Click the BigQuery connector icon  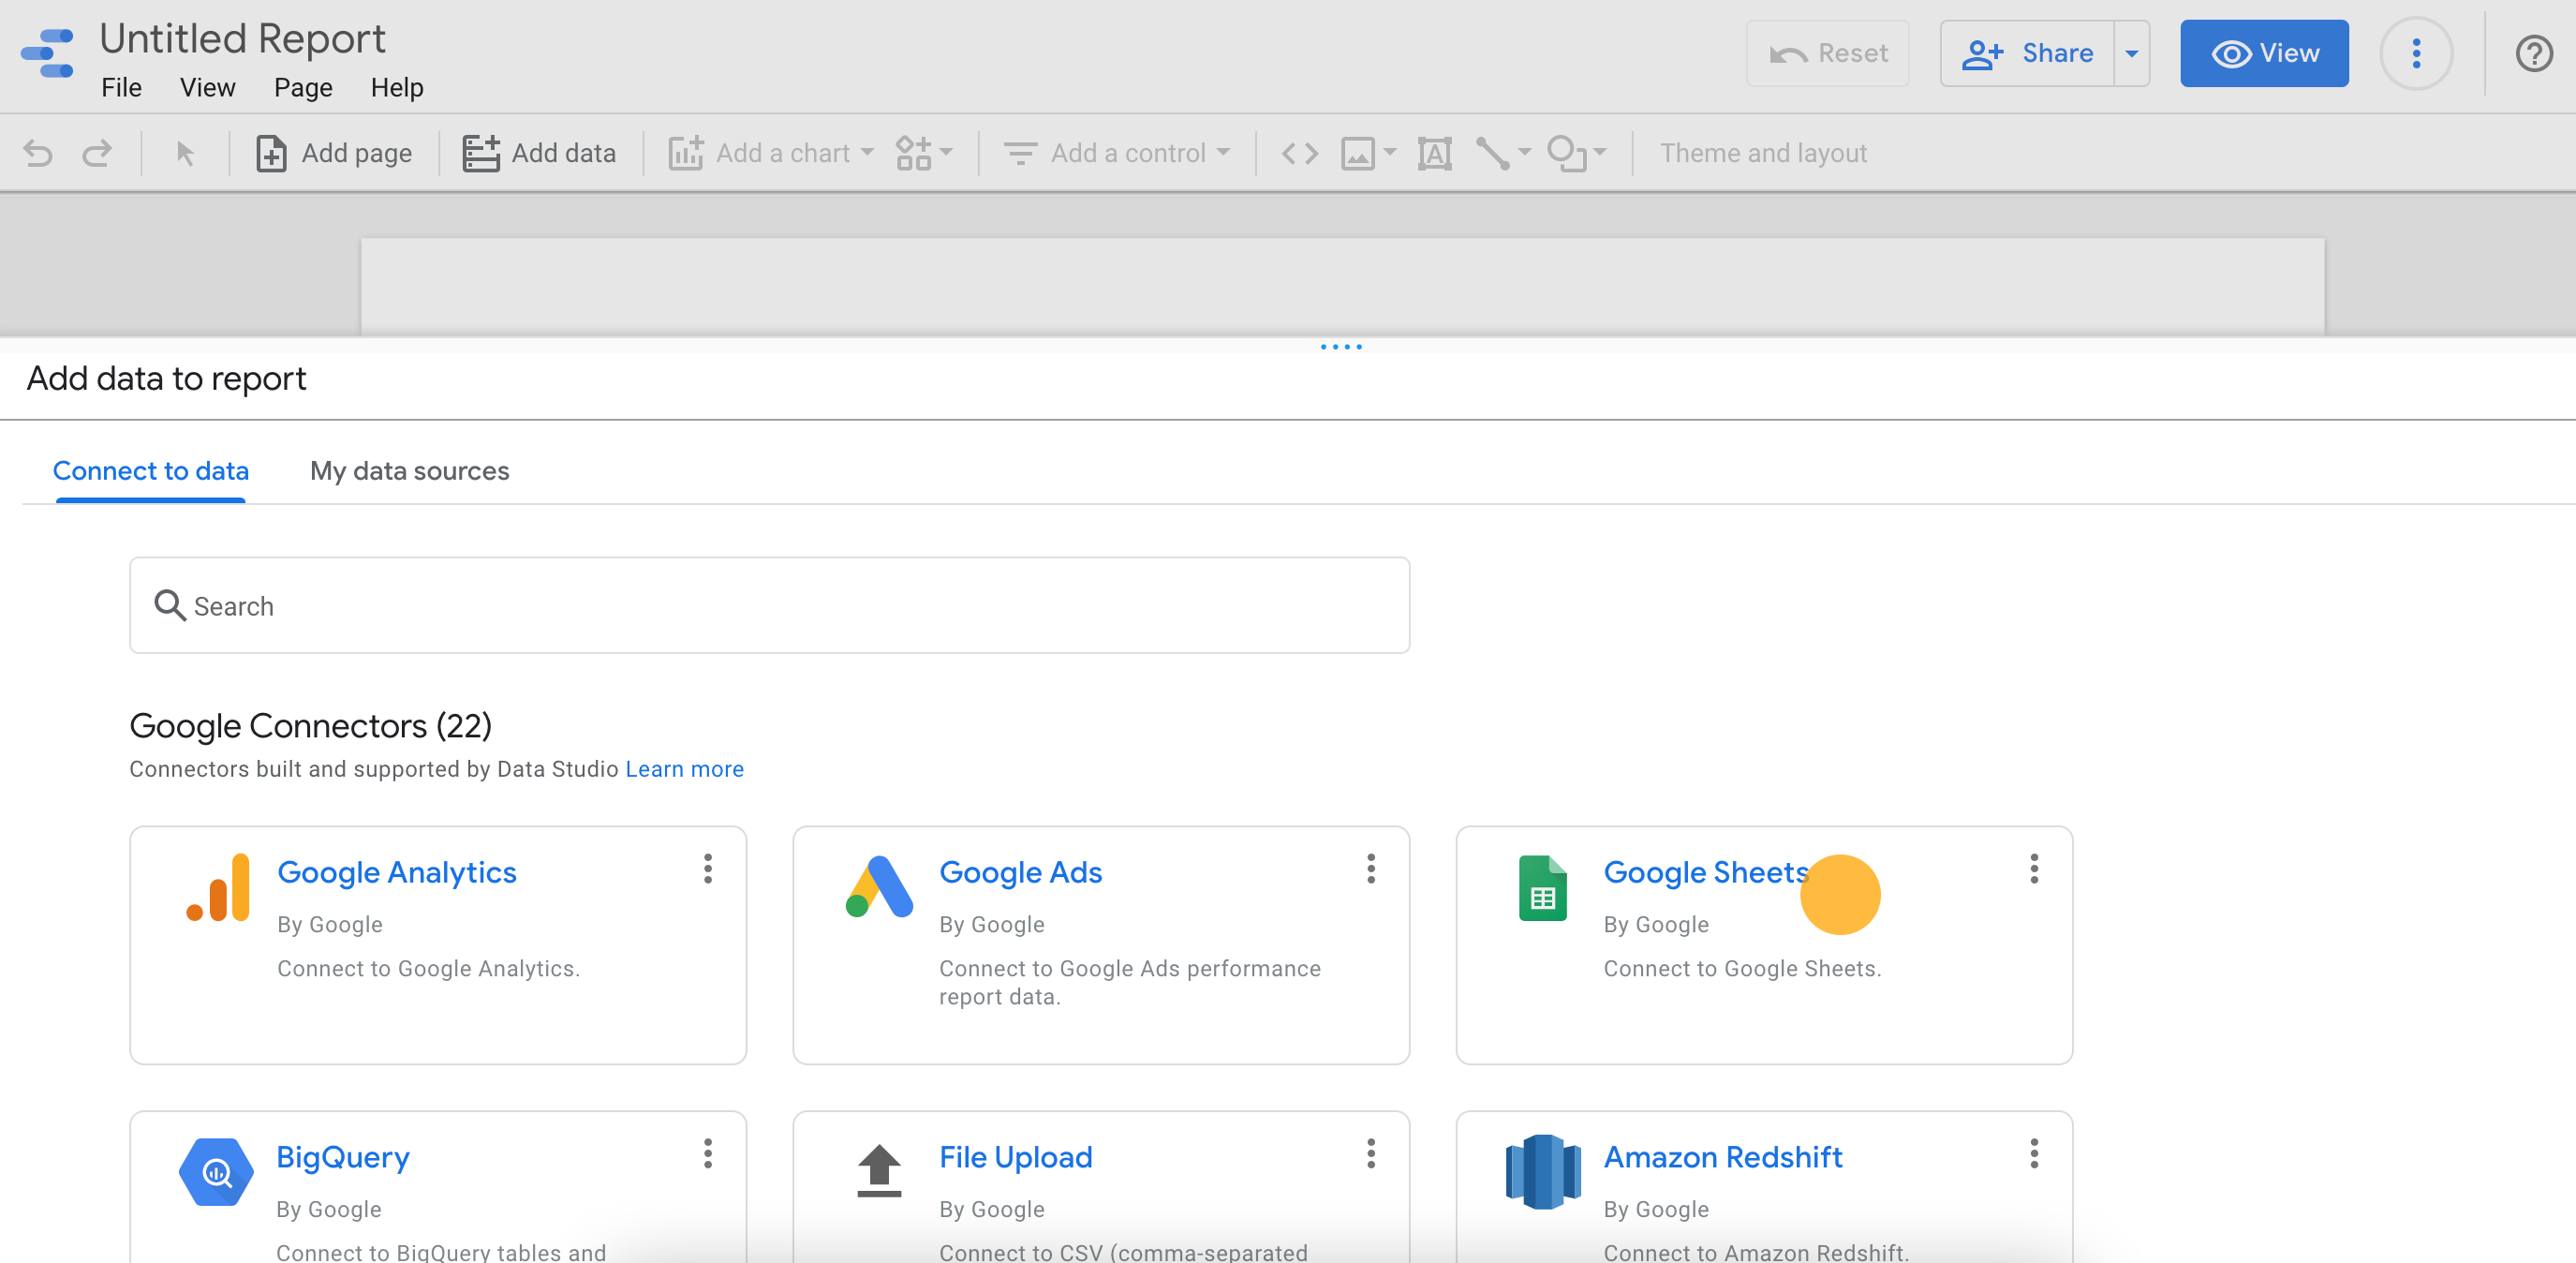click(216, 1172)
